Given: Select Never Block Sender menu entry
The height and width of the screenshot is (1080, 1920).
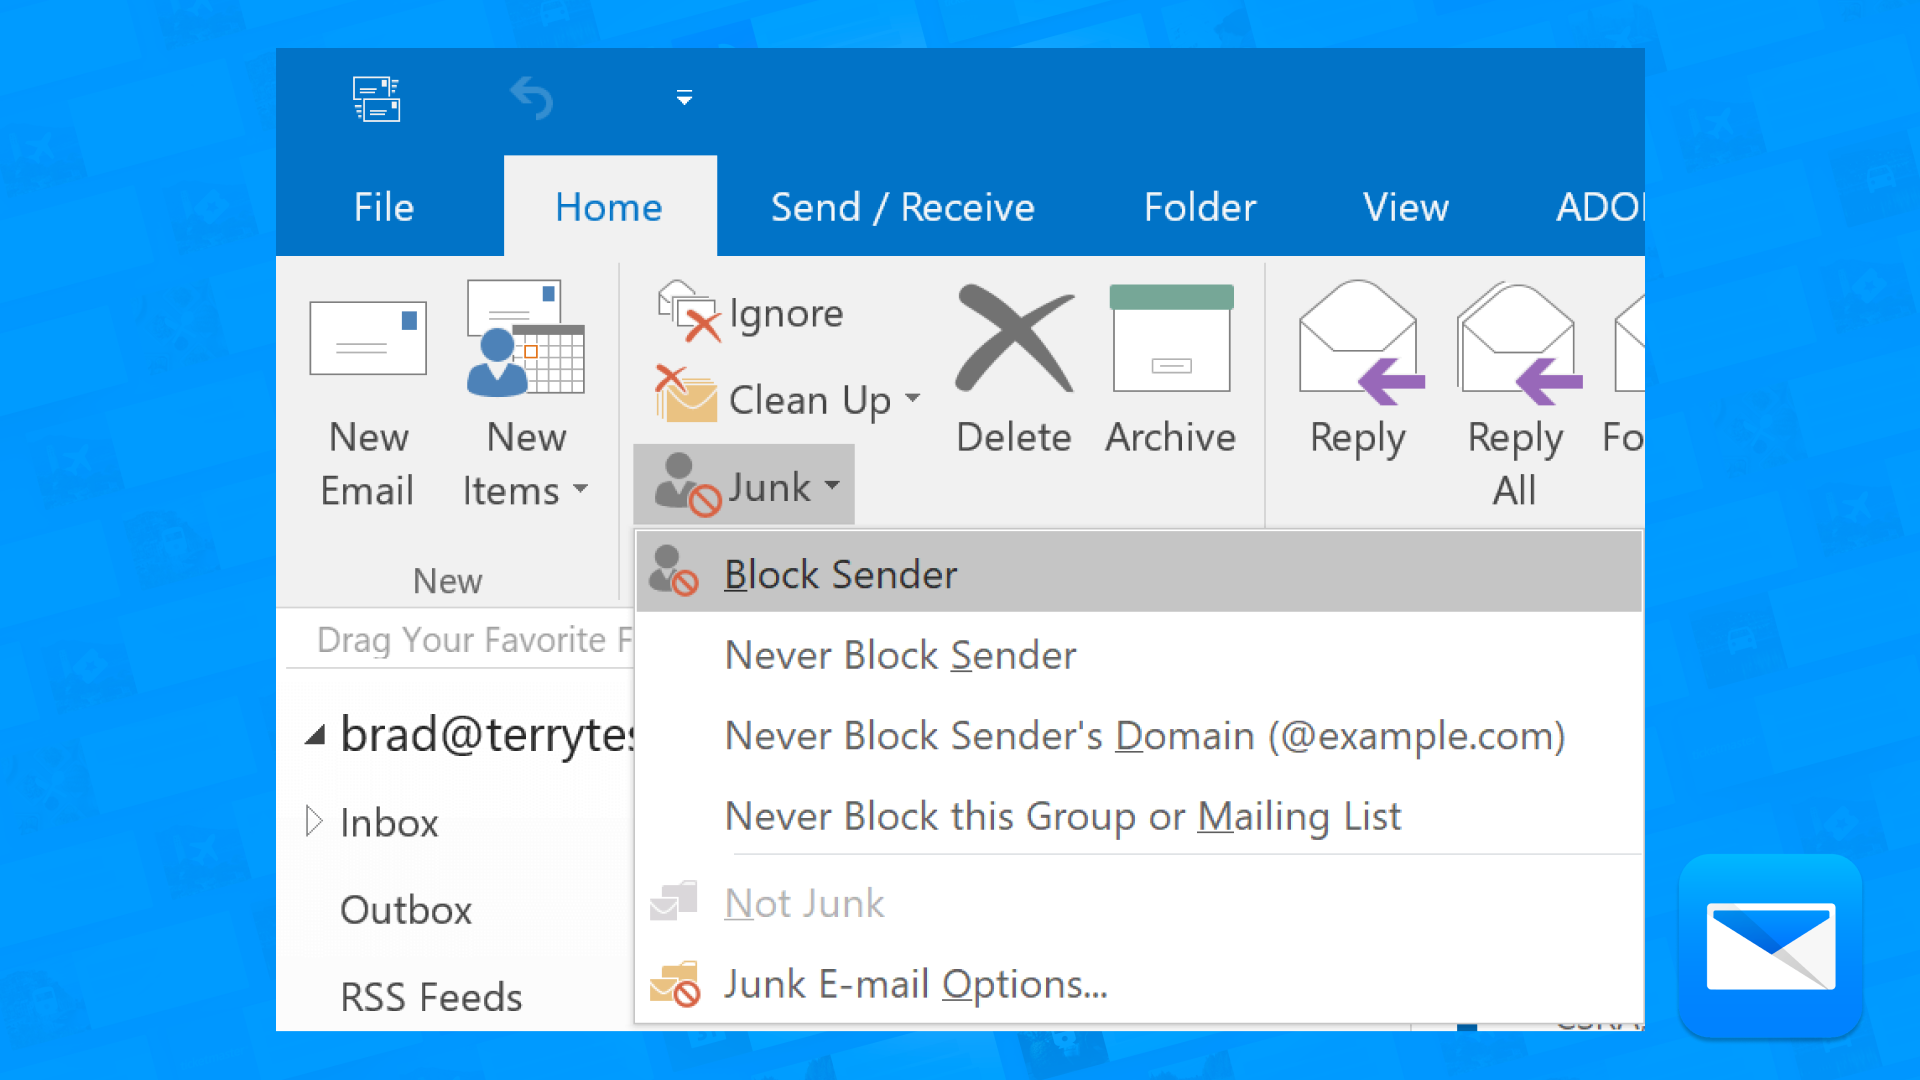Looking at the screenshot, I should tap(1139, 655).
